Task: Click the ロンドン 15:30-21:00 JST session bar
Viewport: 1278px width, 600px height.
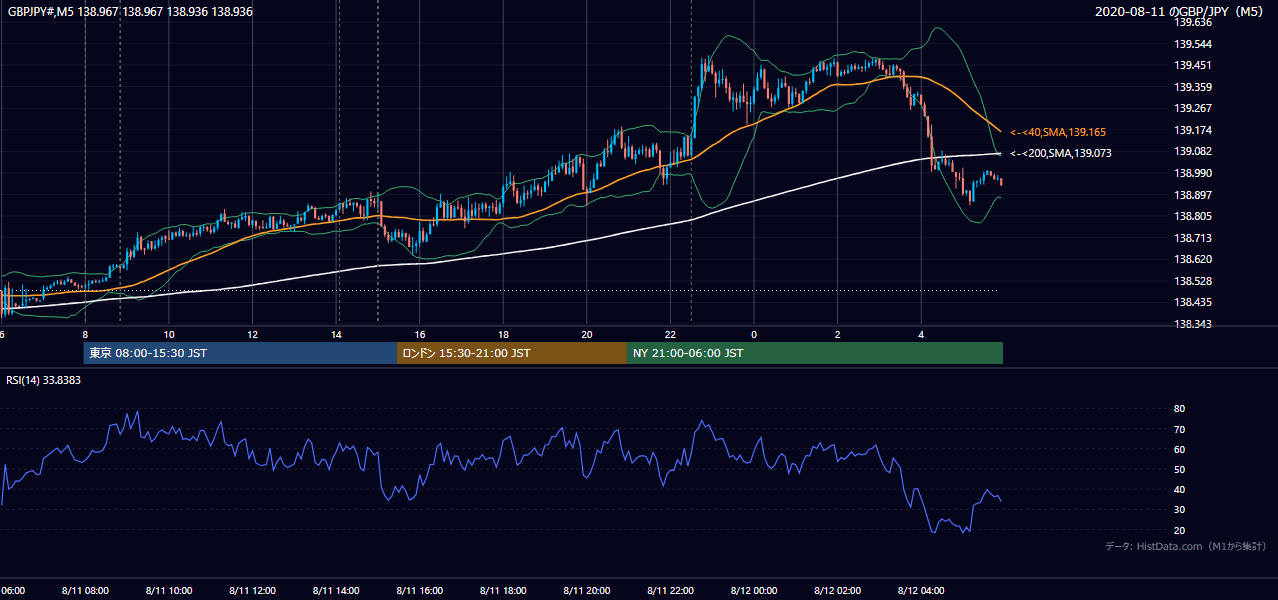Action: point(512,353)
